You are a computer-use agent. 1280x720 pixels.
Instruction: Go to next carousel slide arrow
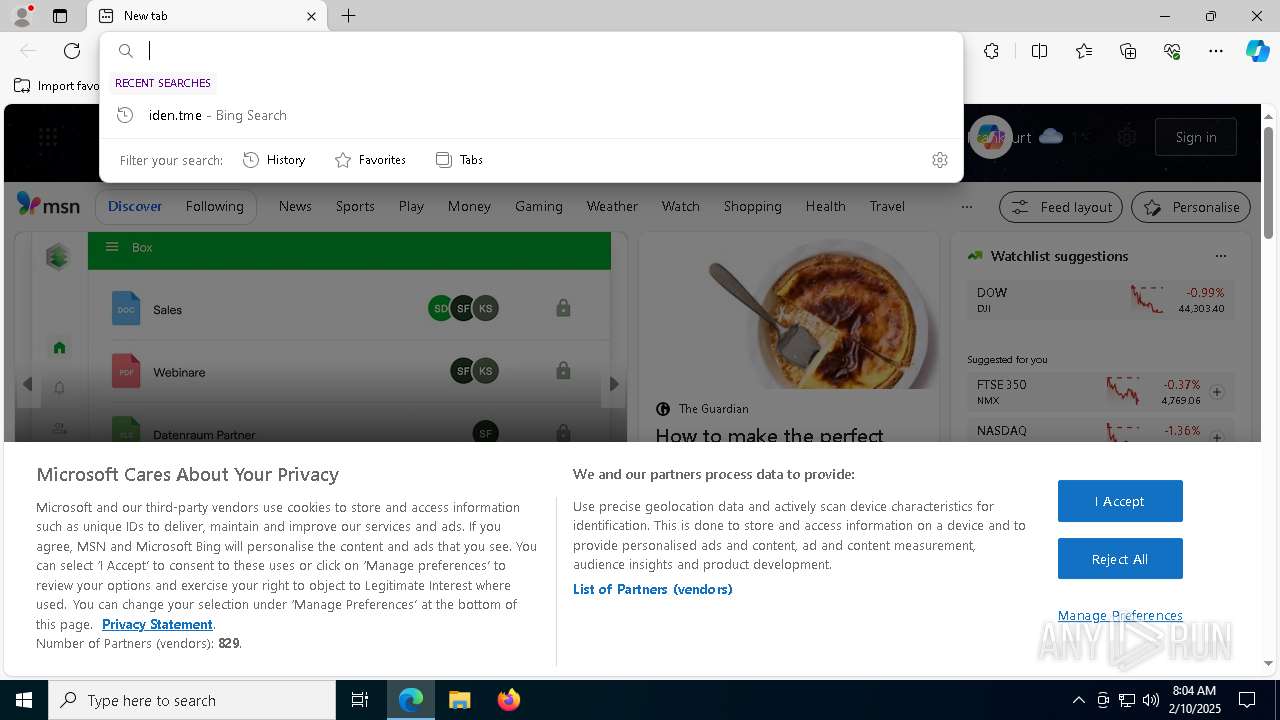coord(614,384)
